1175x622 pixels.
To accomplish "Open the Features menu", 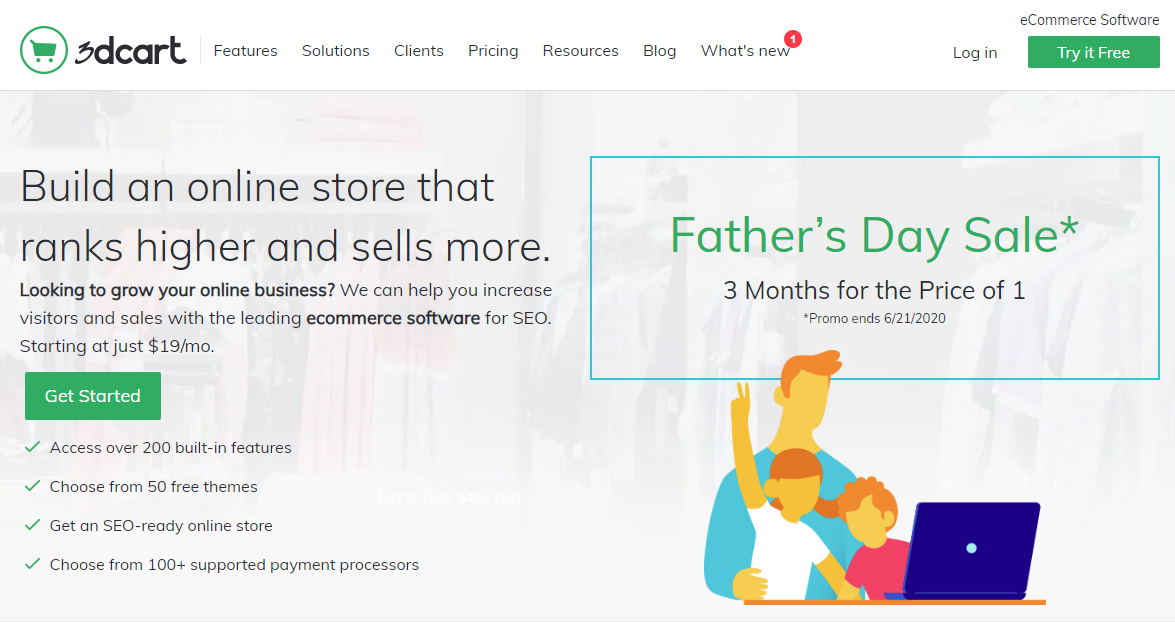I will (x=245, y=51).
